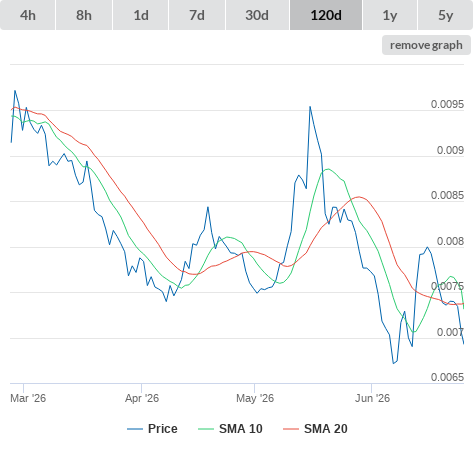Click the remove graph button
This screenshot has width=474, height=455.
point(426,45)
